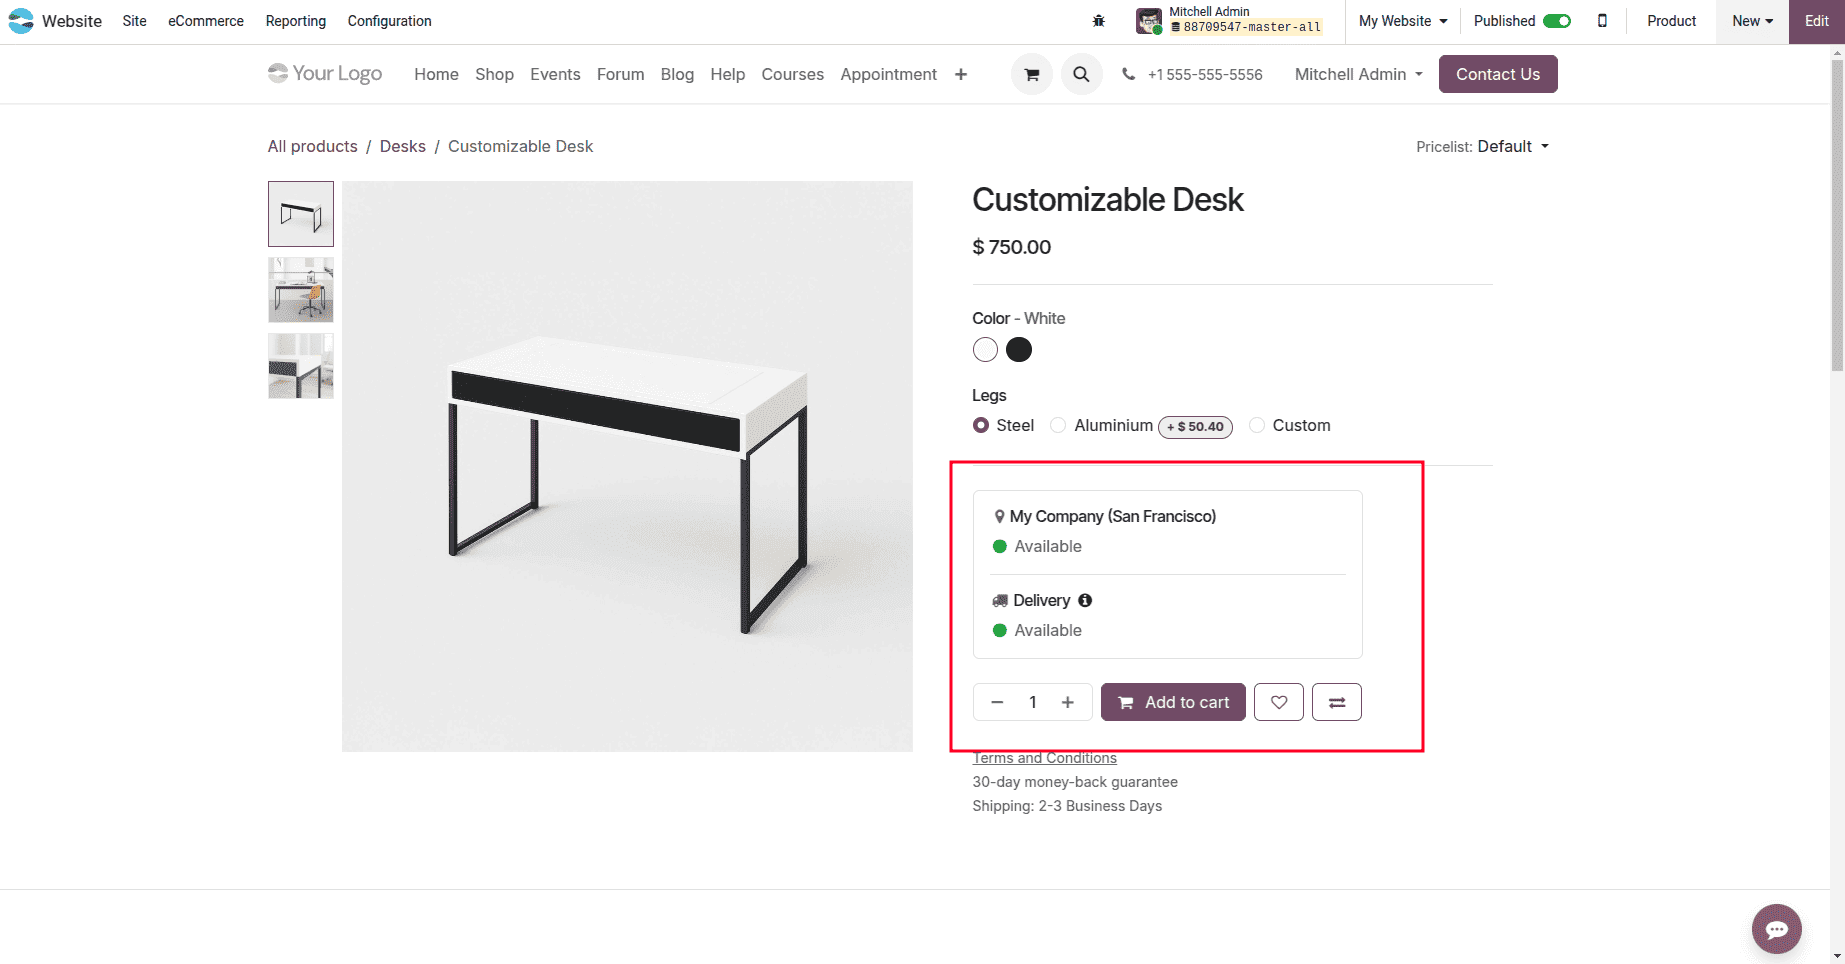
Task: Click the plus icon to add a menu item
Action: click(x=960, y=73)
